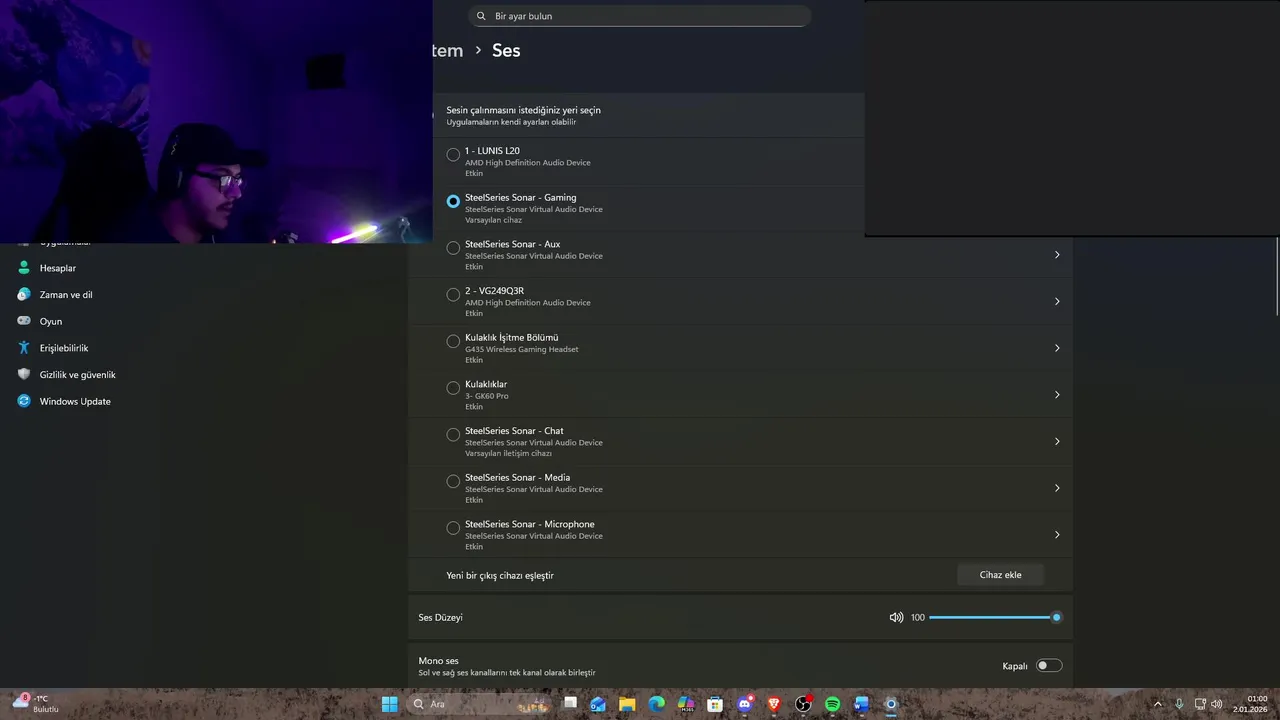Open Windows Update section
The height and width of the screenshot is (720, 1280).
[x=75, y=401]
